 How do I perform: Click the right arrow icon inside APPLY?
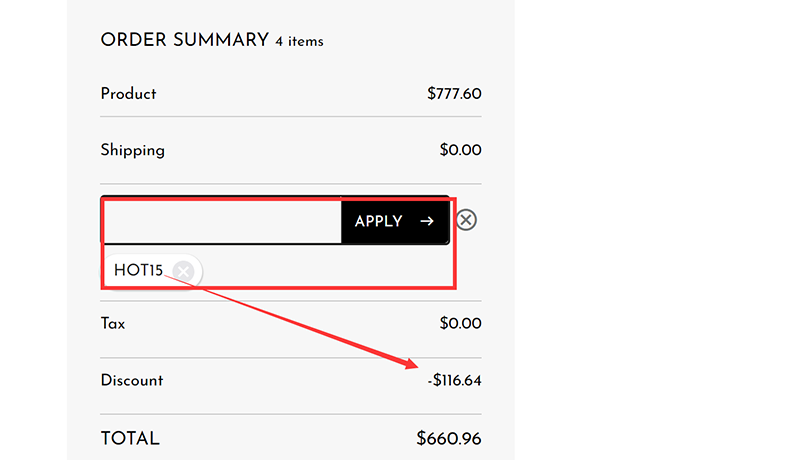427,221
